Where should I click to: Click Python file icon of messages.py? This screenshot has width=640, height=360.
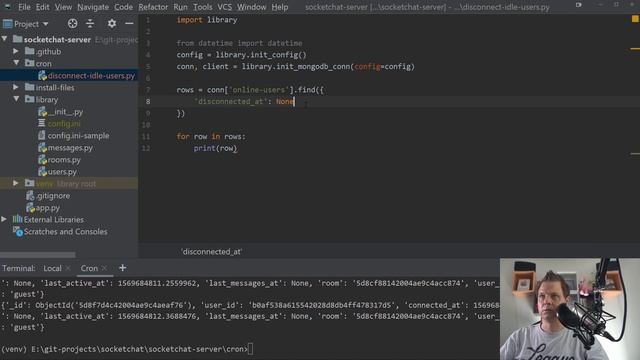42,148
